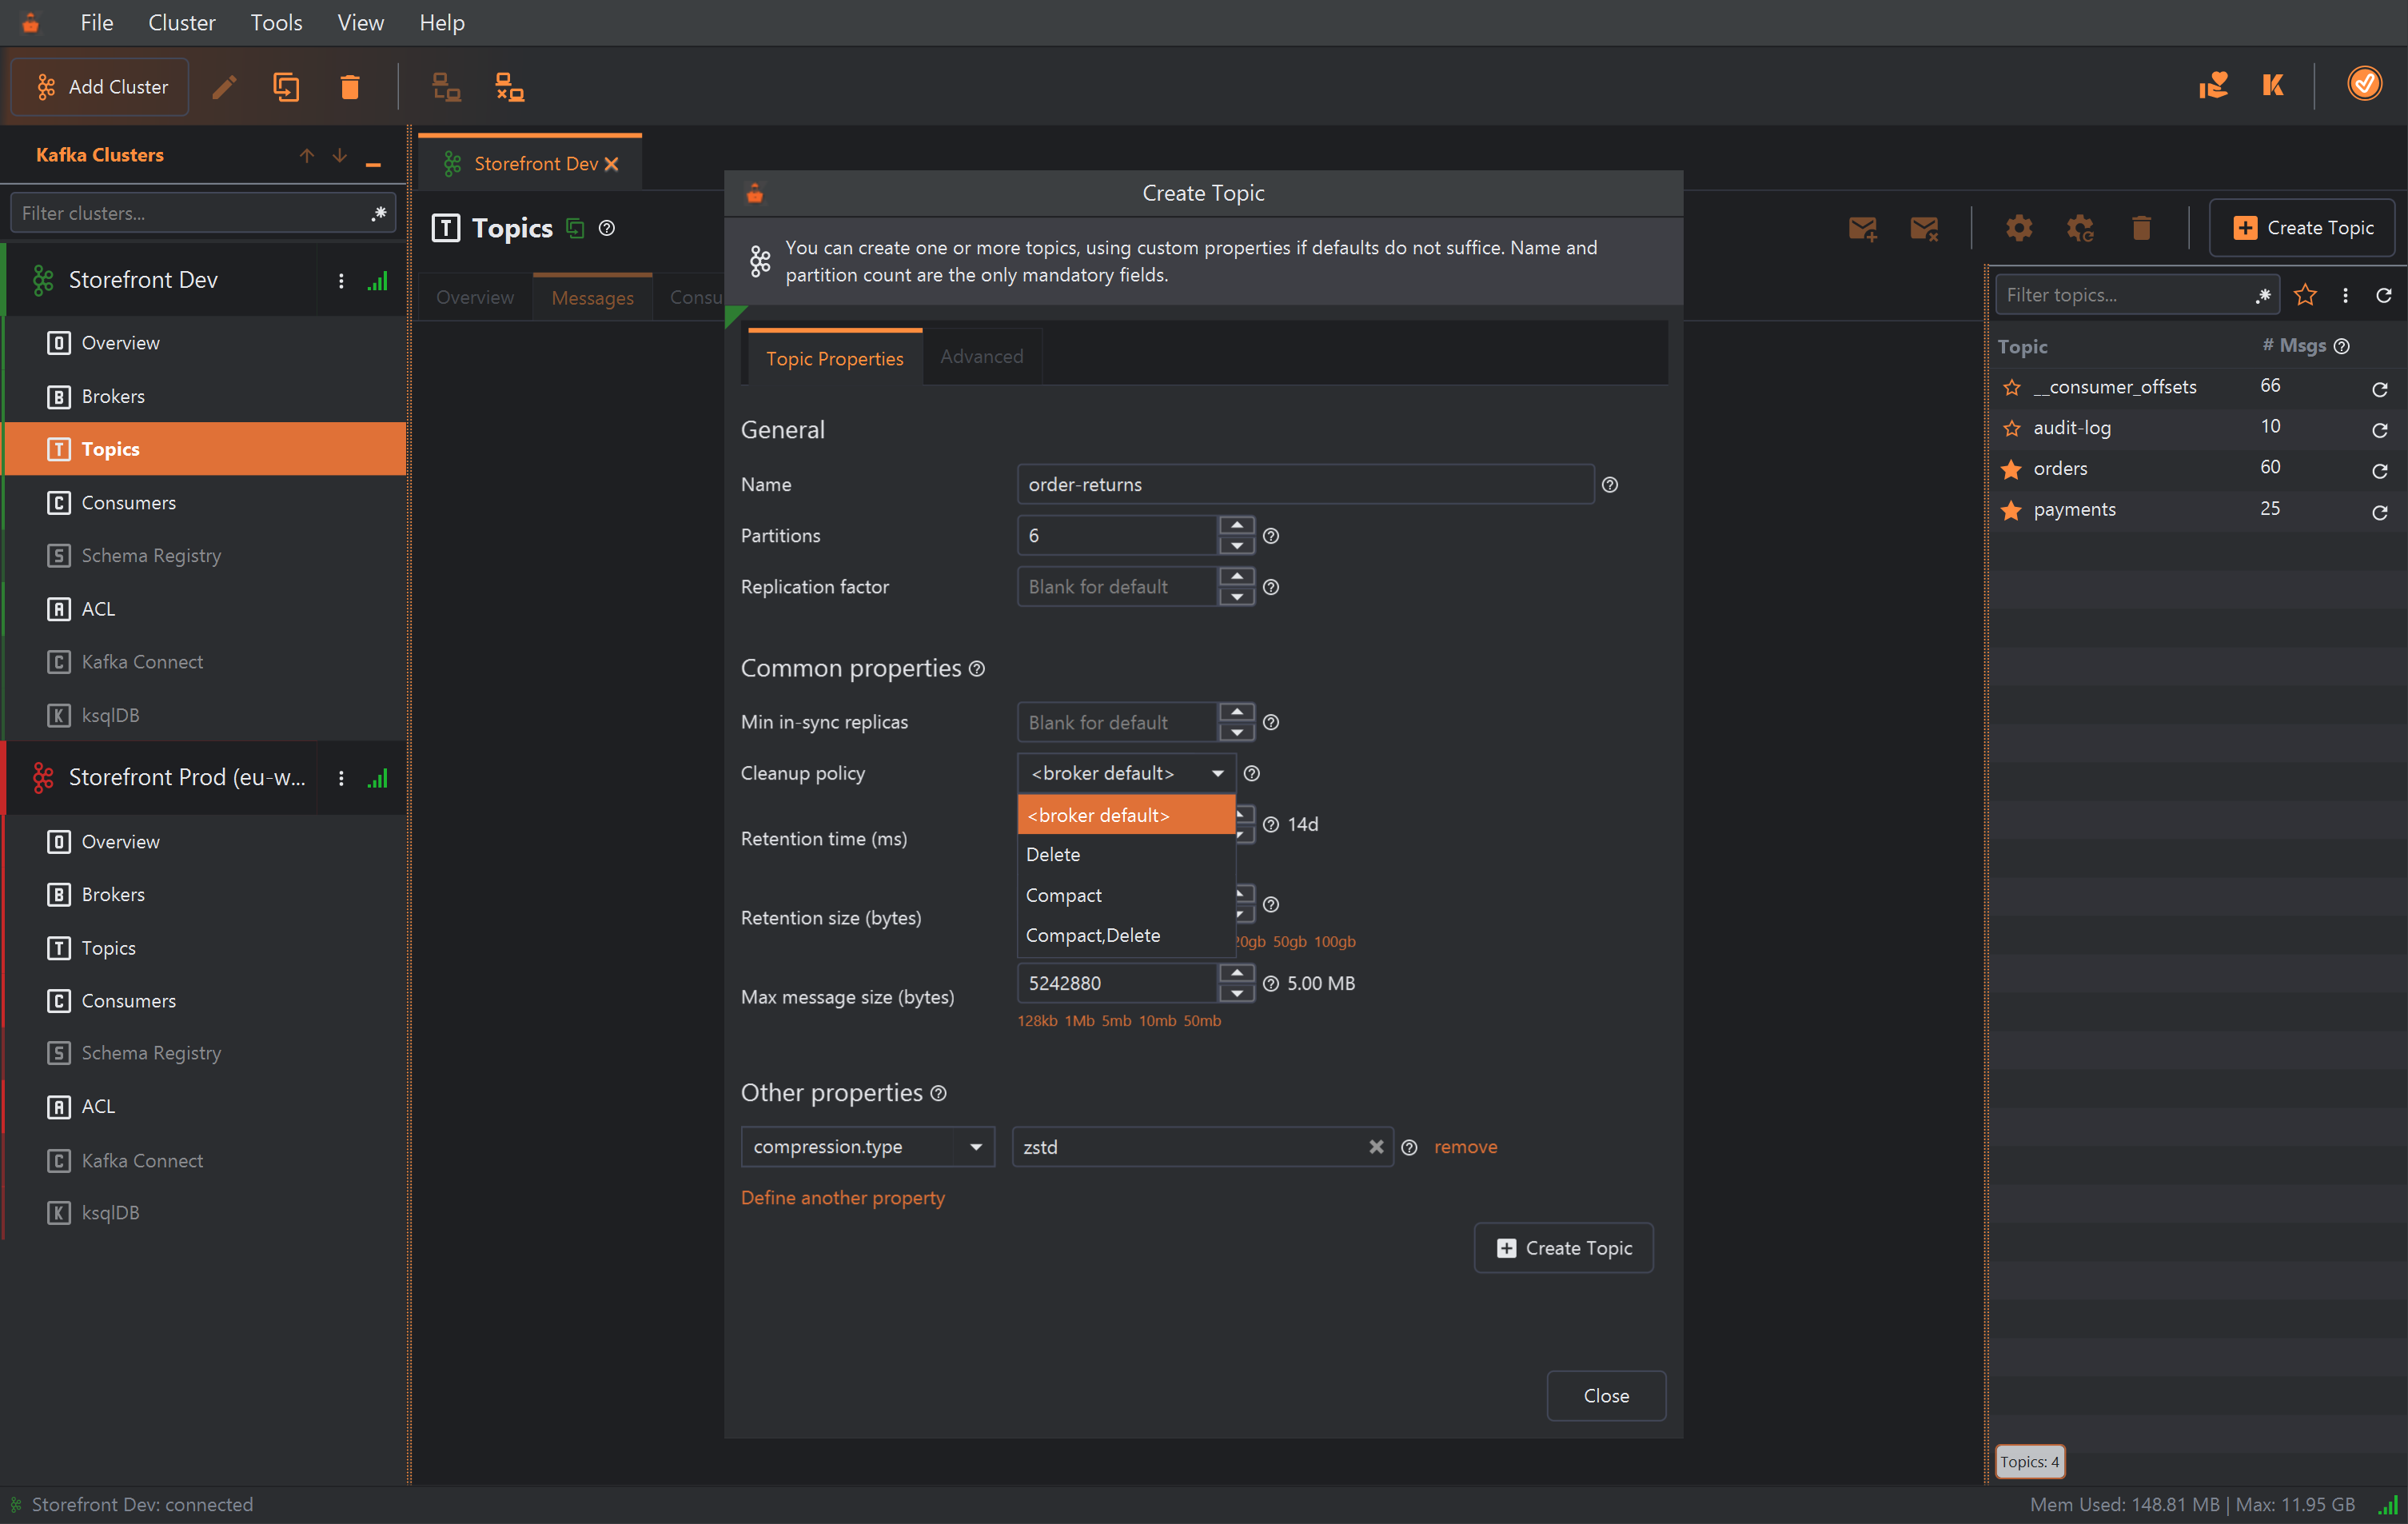Move cluster up with arrow icon
The height and width of the screenshot is (1524, 2408).
(x=307, y=155)
